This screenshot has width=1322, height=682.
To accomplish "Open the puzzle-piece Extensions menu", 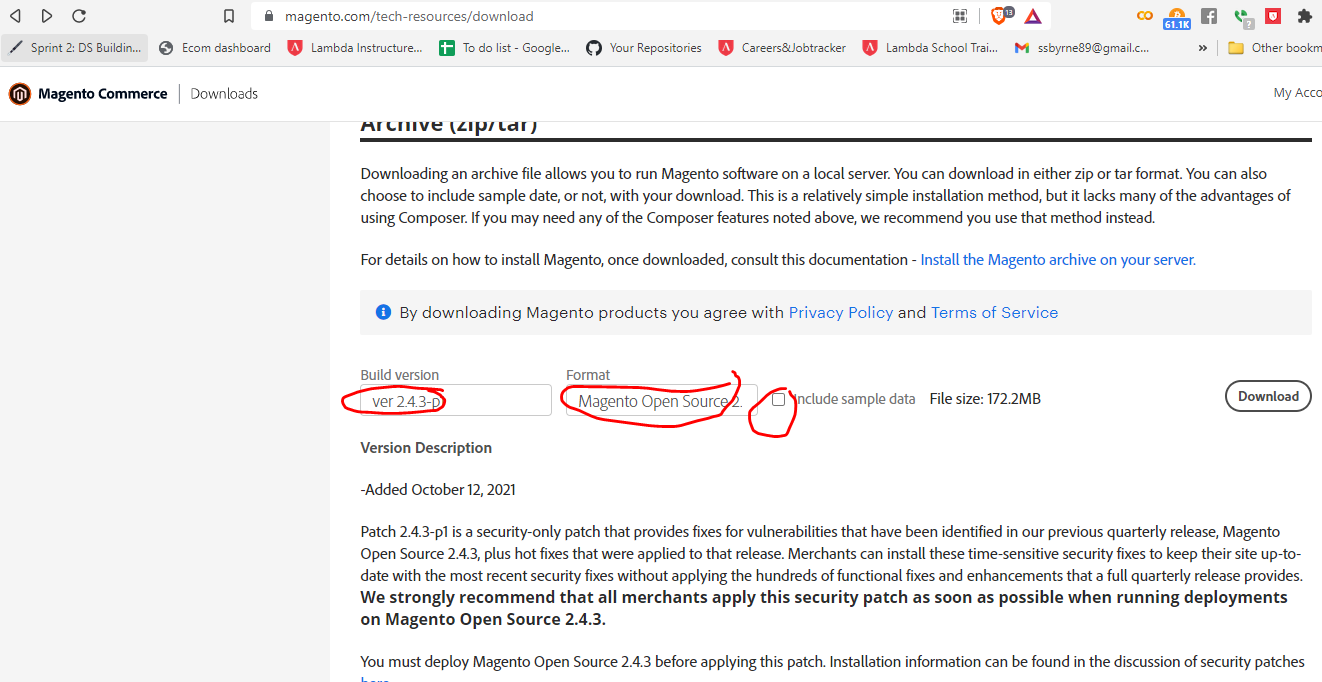I will 1304,16.
